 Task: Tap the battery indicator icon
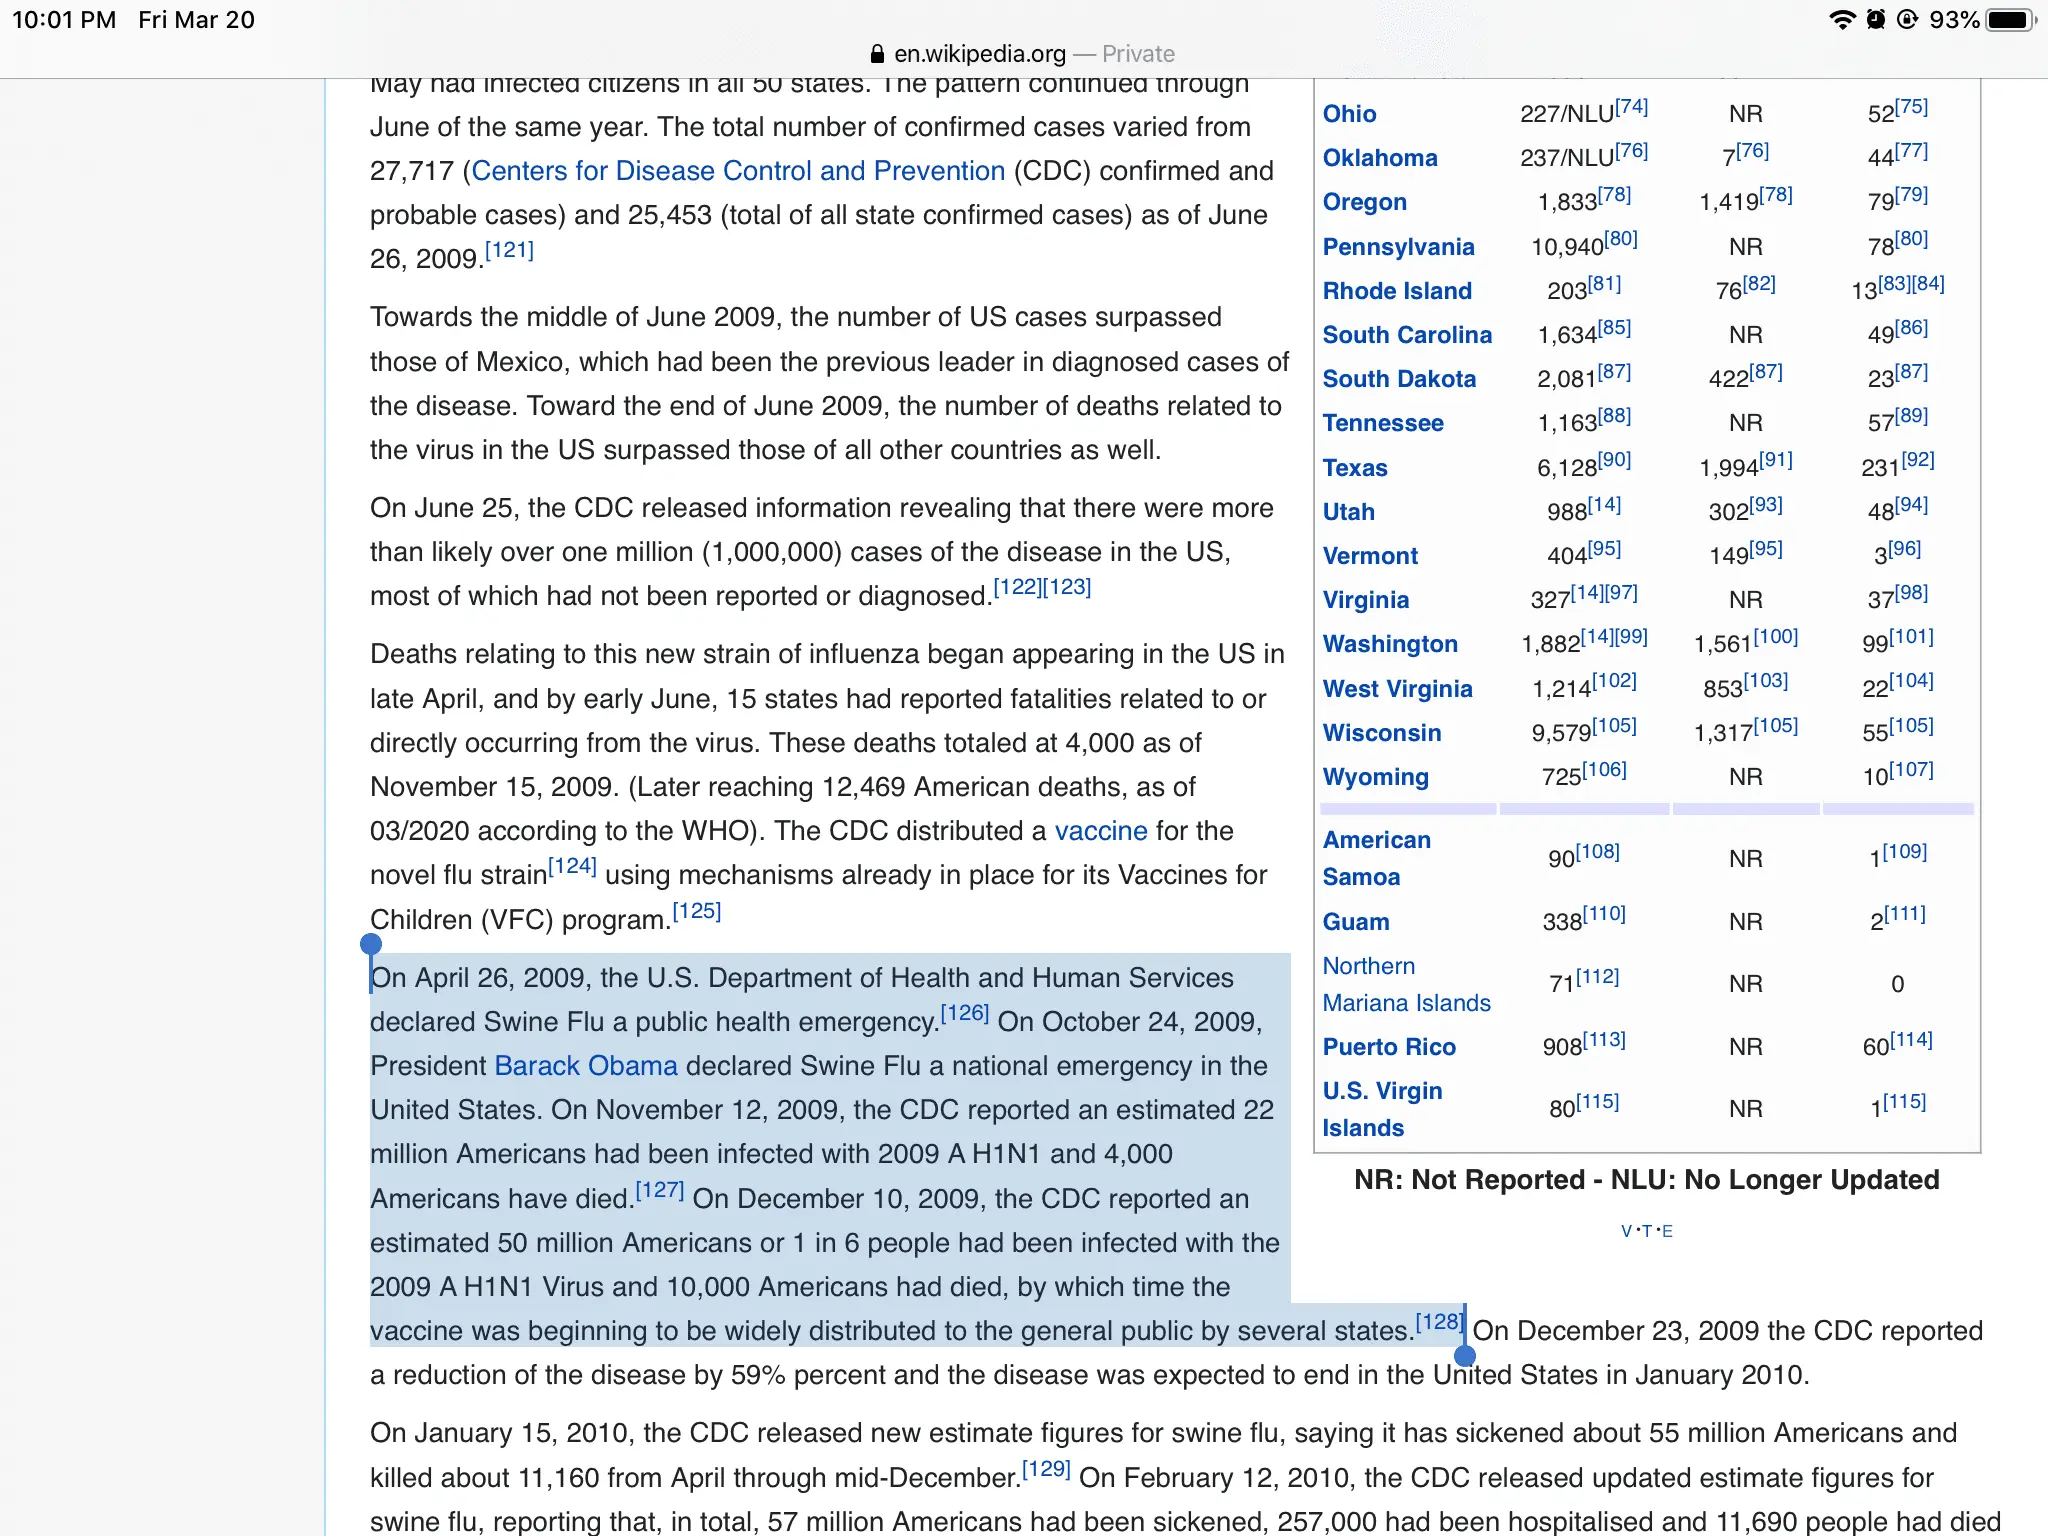click(x=2010, y=20)
